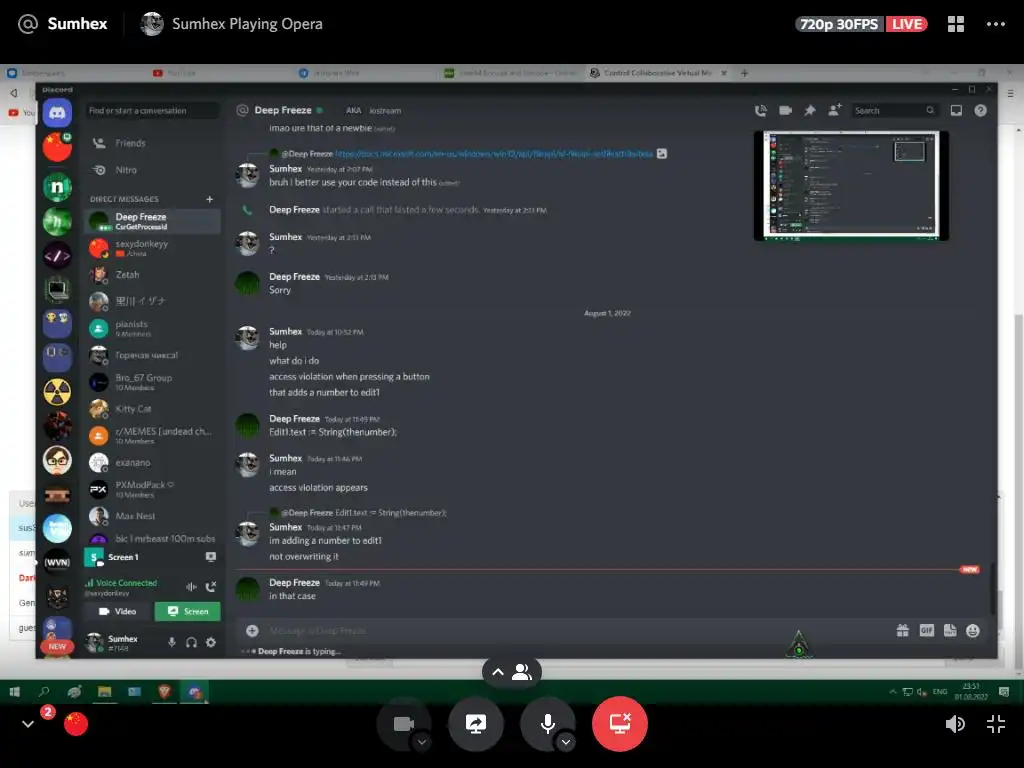1024x768 pixels.
Task: Toggle stream volume speaker icon
Action: click(x=955, y=724)
